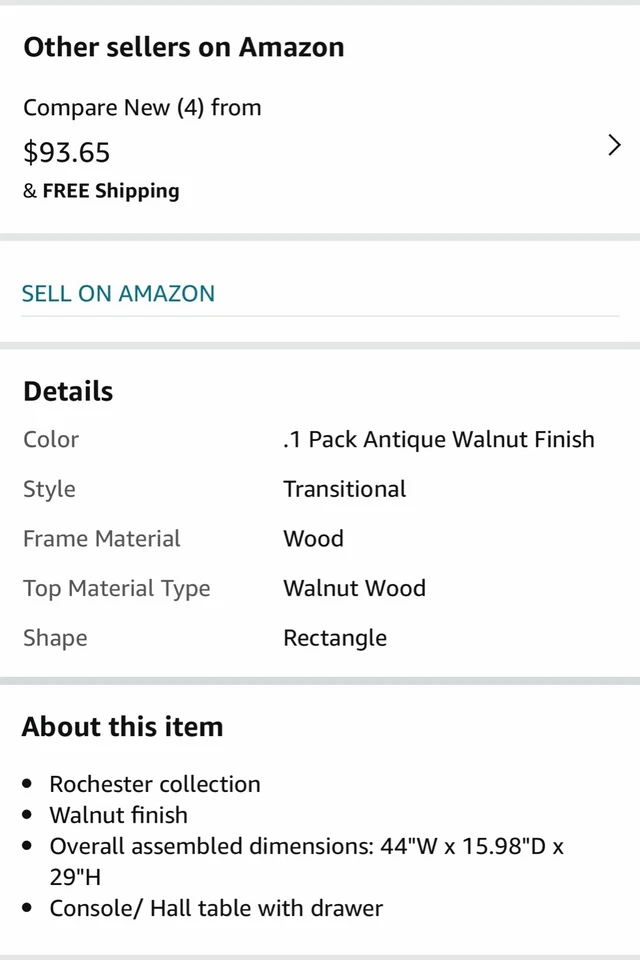The image size is (640, 960).
Task: Click the Rochester collection bullet
Action: [x=155, y=784]
